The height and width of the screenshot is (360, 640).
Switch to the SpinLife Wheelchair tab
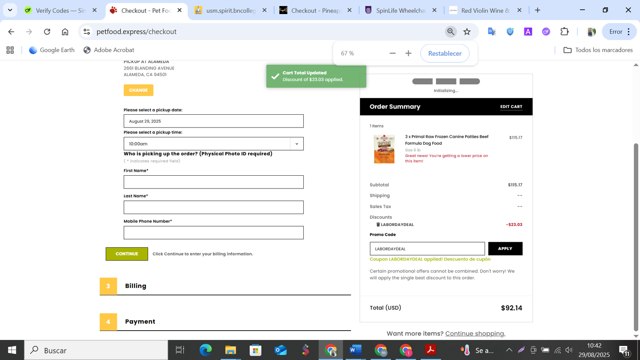click(x=400, y=11)
